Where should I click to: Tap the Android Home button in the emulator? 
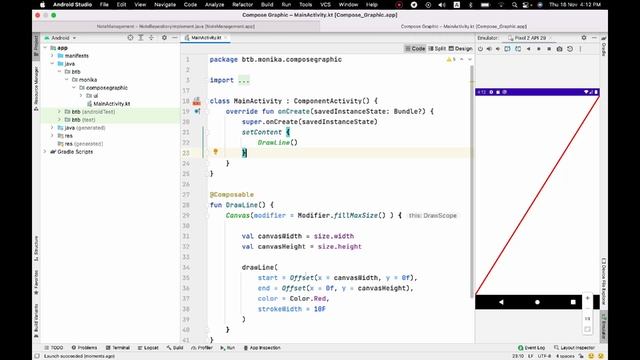point(537,302)
